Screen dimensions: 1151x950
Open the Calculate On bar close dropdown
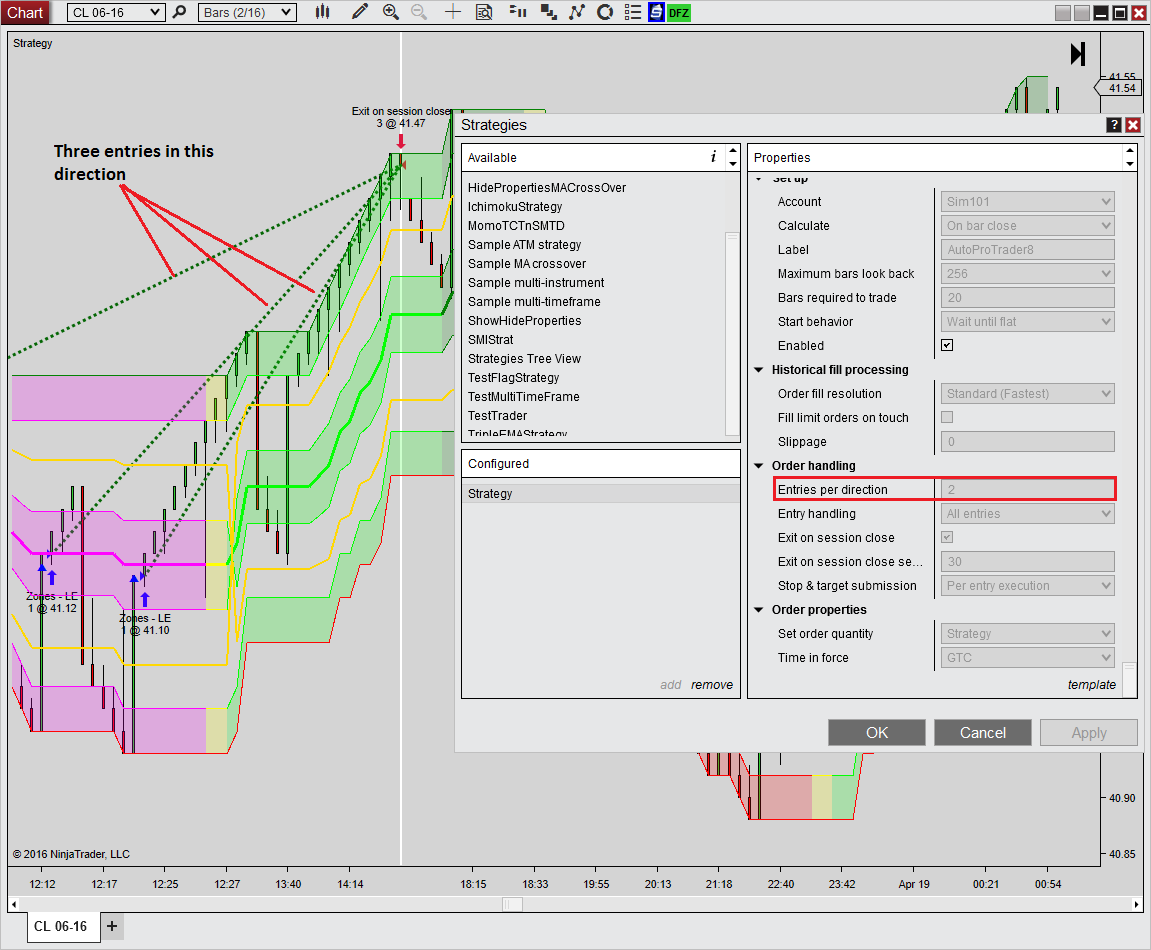(x=1027, y=225)
